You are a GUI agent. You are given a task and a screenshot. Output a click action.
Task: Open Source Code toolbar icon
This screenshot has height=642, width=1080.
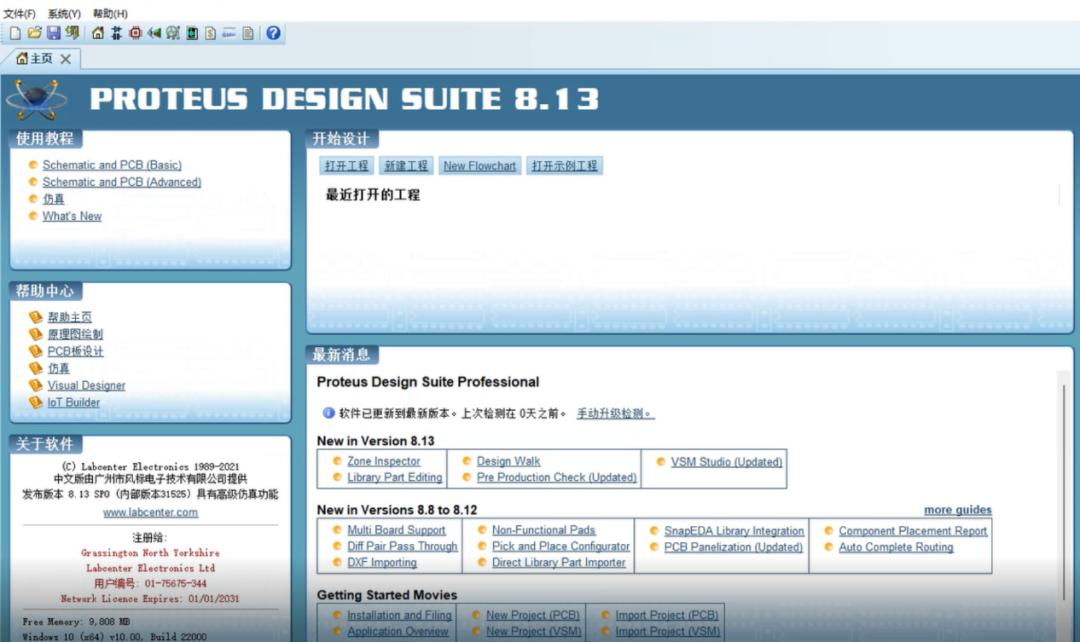[x=229, y=33]
